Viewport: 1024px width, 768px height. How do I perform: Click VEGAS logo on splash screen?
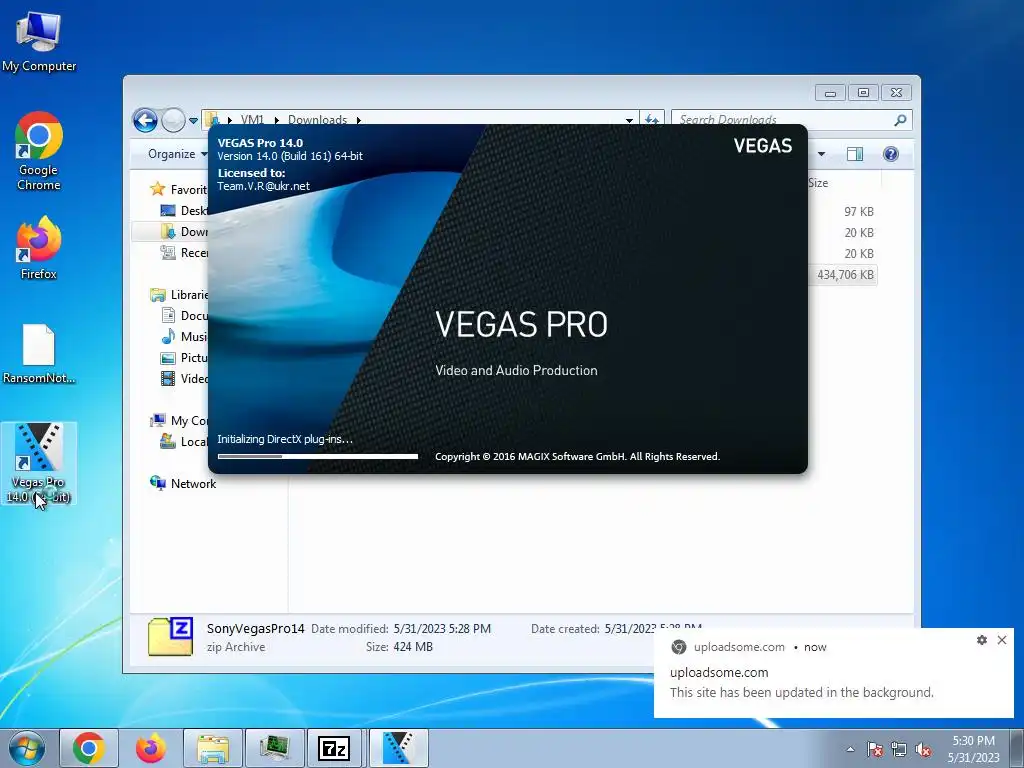click(763, 146)
